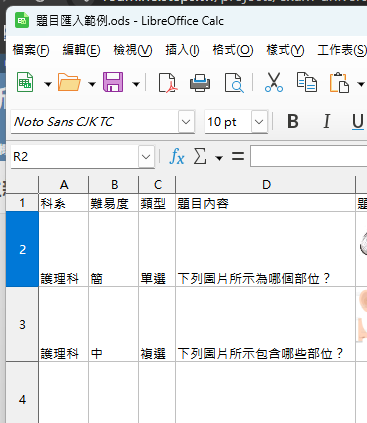Open the 格式(O) menu
Image resolution: width=367 pixels, height=423 pixels.
(x=233, y=50)
